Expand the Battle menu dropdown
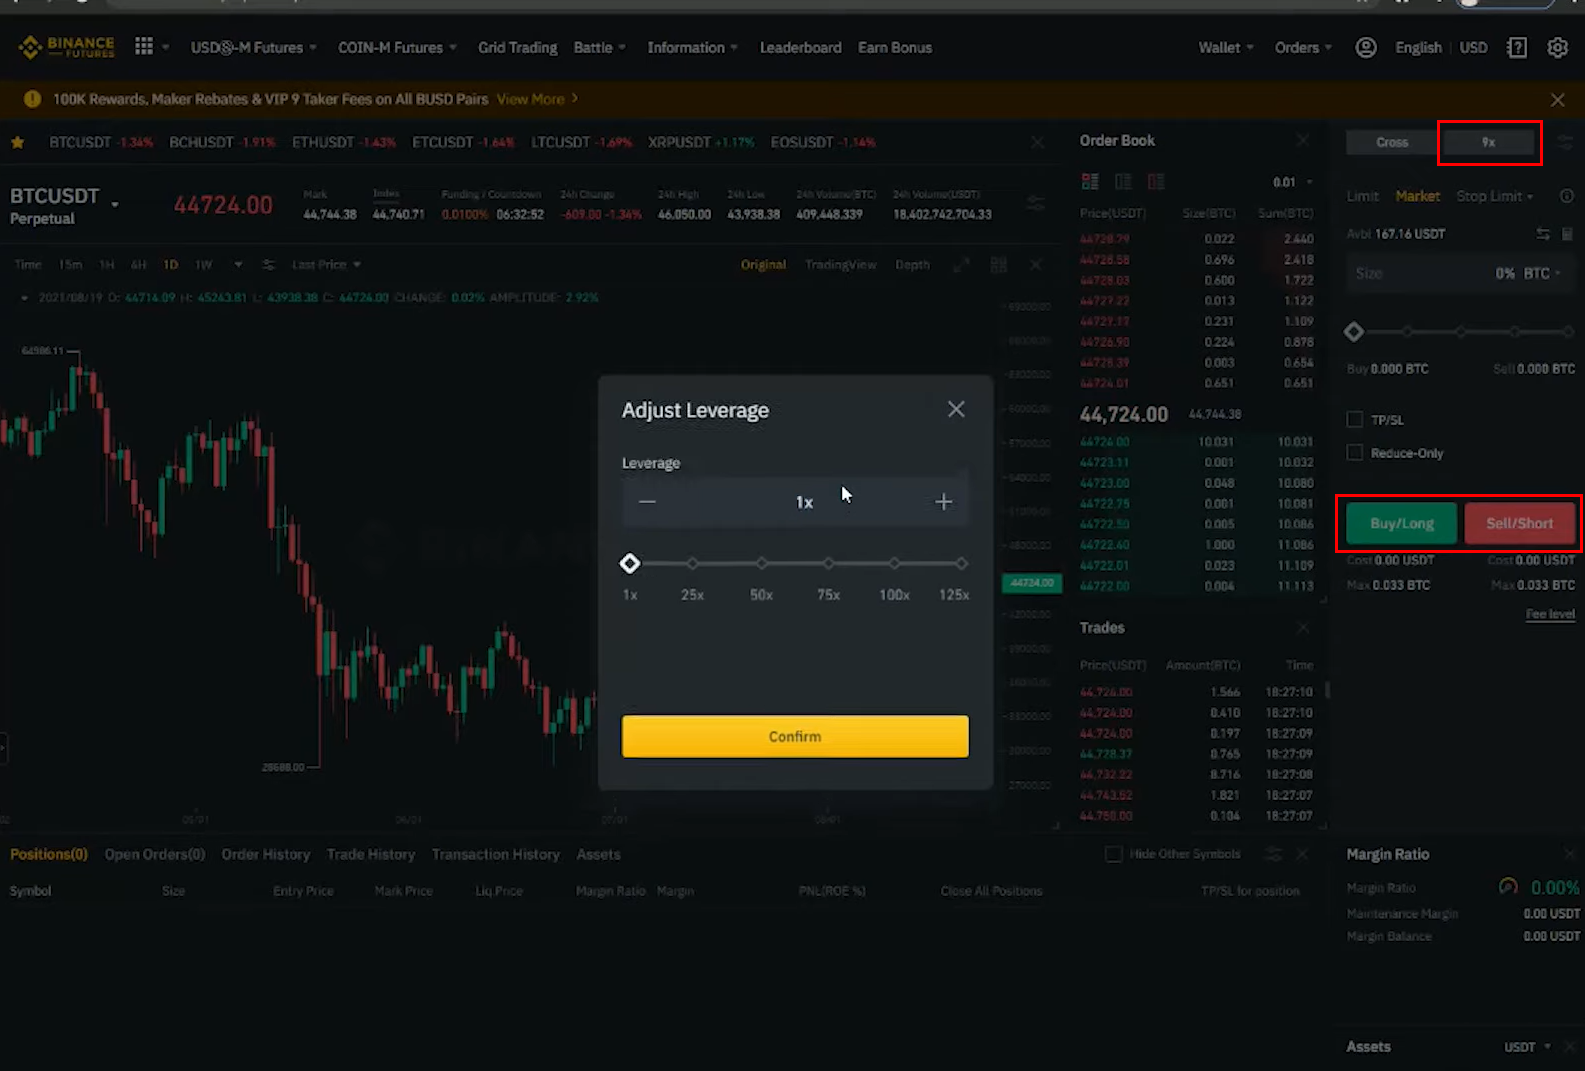Viewport: 1585px width, 1071px height. [x=600, y=47]
